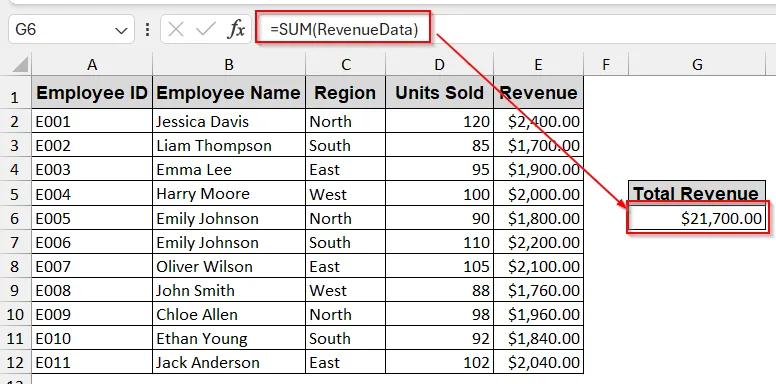Select revenue cell $2,040.00
The width and height of the screenshot is (776, 384).
pos(538,363)
